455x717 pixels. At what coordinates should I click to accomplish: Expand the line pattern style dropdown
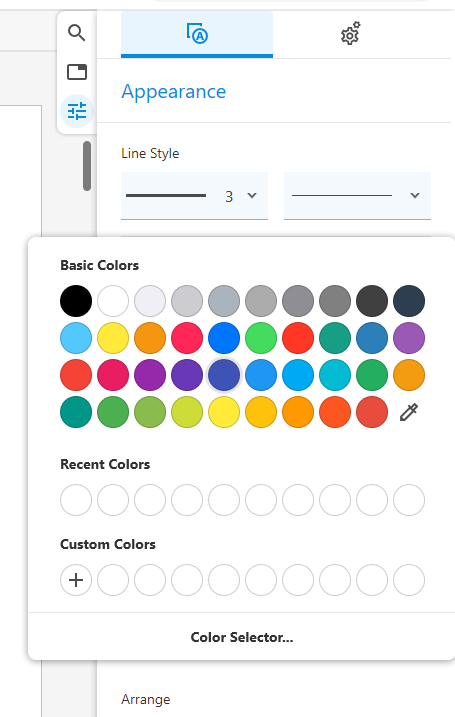357,196
